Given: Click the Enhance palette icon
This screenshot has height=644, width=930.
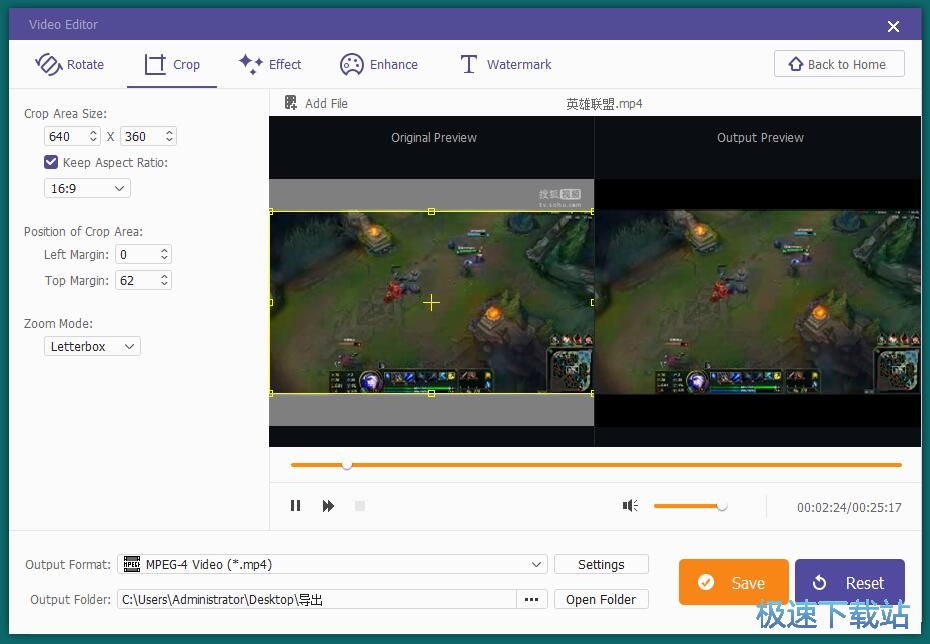Looking at the screenshot, I should point(351,64).
